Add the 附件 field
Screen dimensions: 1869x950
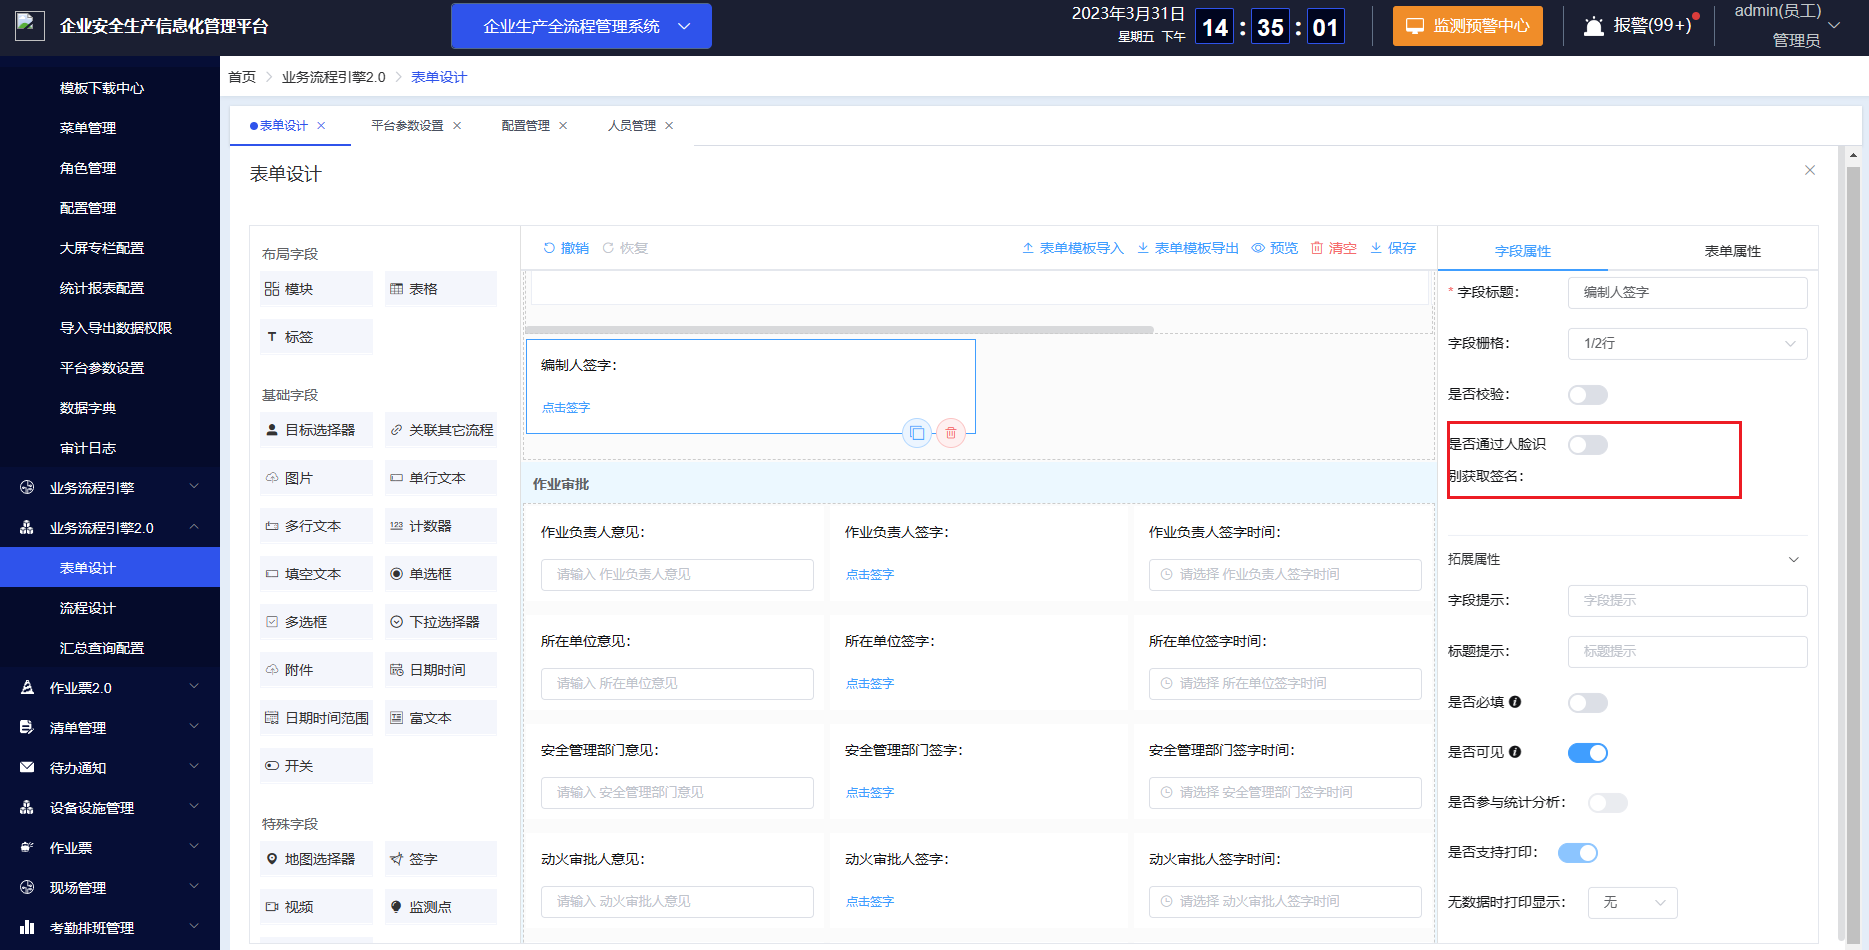[x=316, y=670]
